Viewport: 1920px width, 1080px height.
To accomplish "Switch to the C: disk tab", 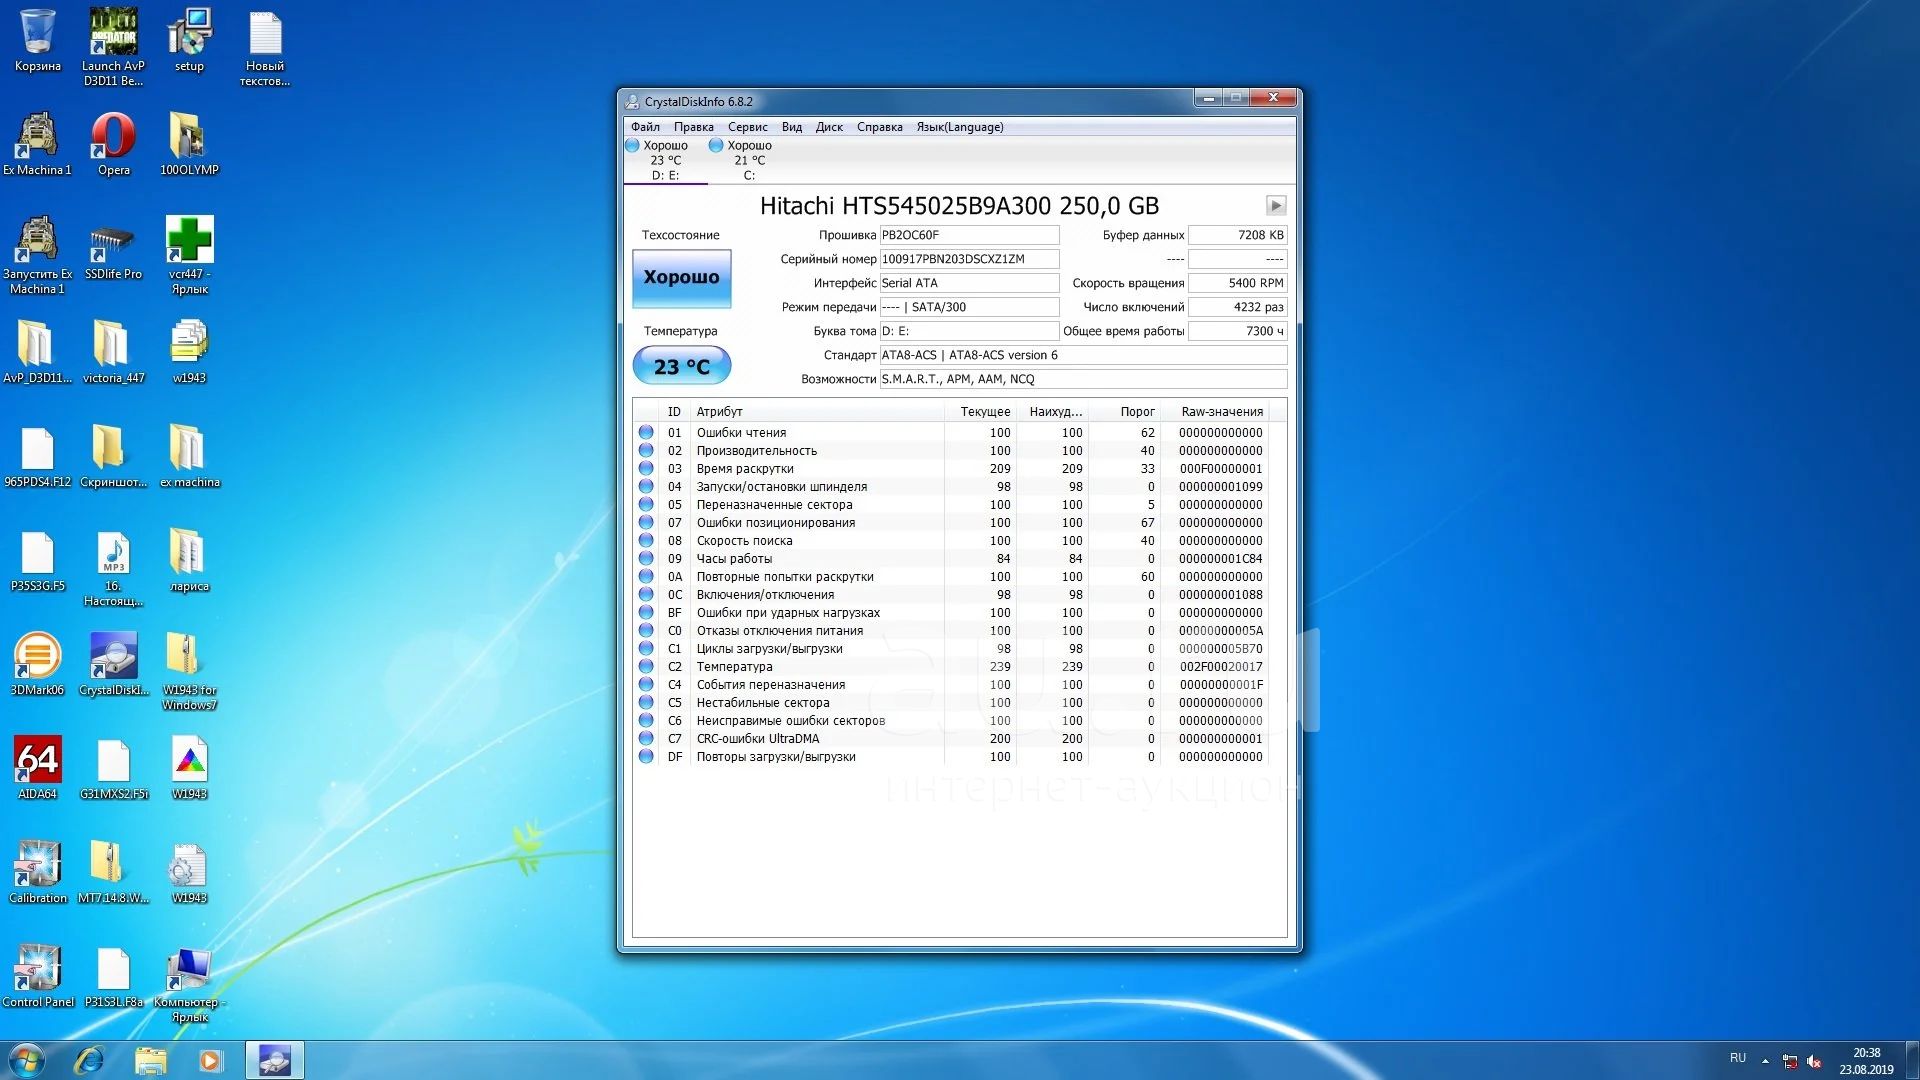I will coord(749,160).
